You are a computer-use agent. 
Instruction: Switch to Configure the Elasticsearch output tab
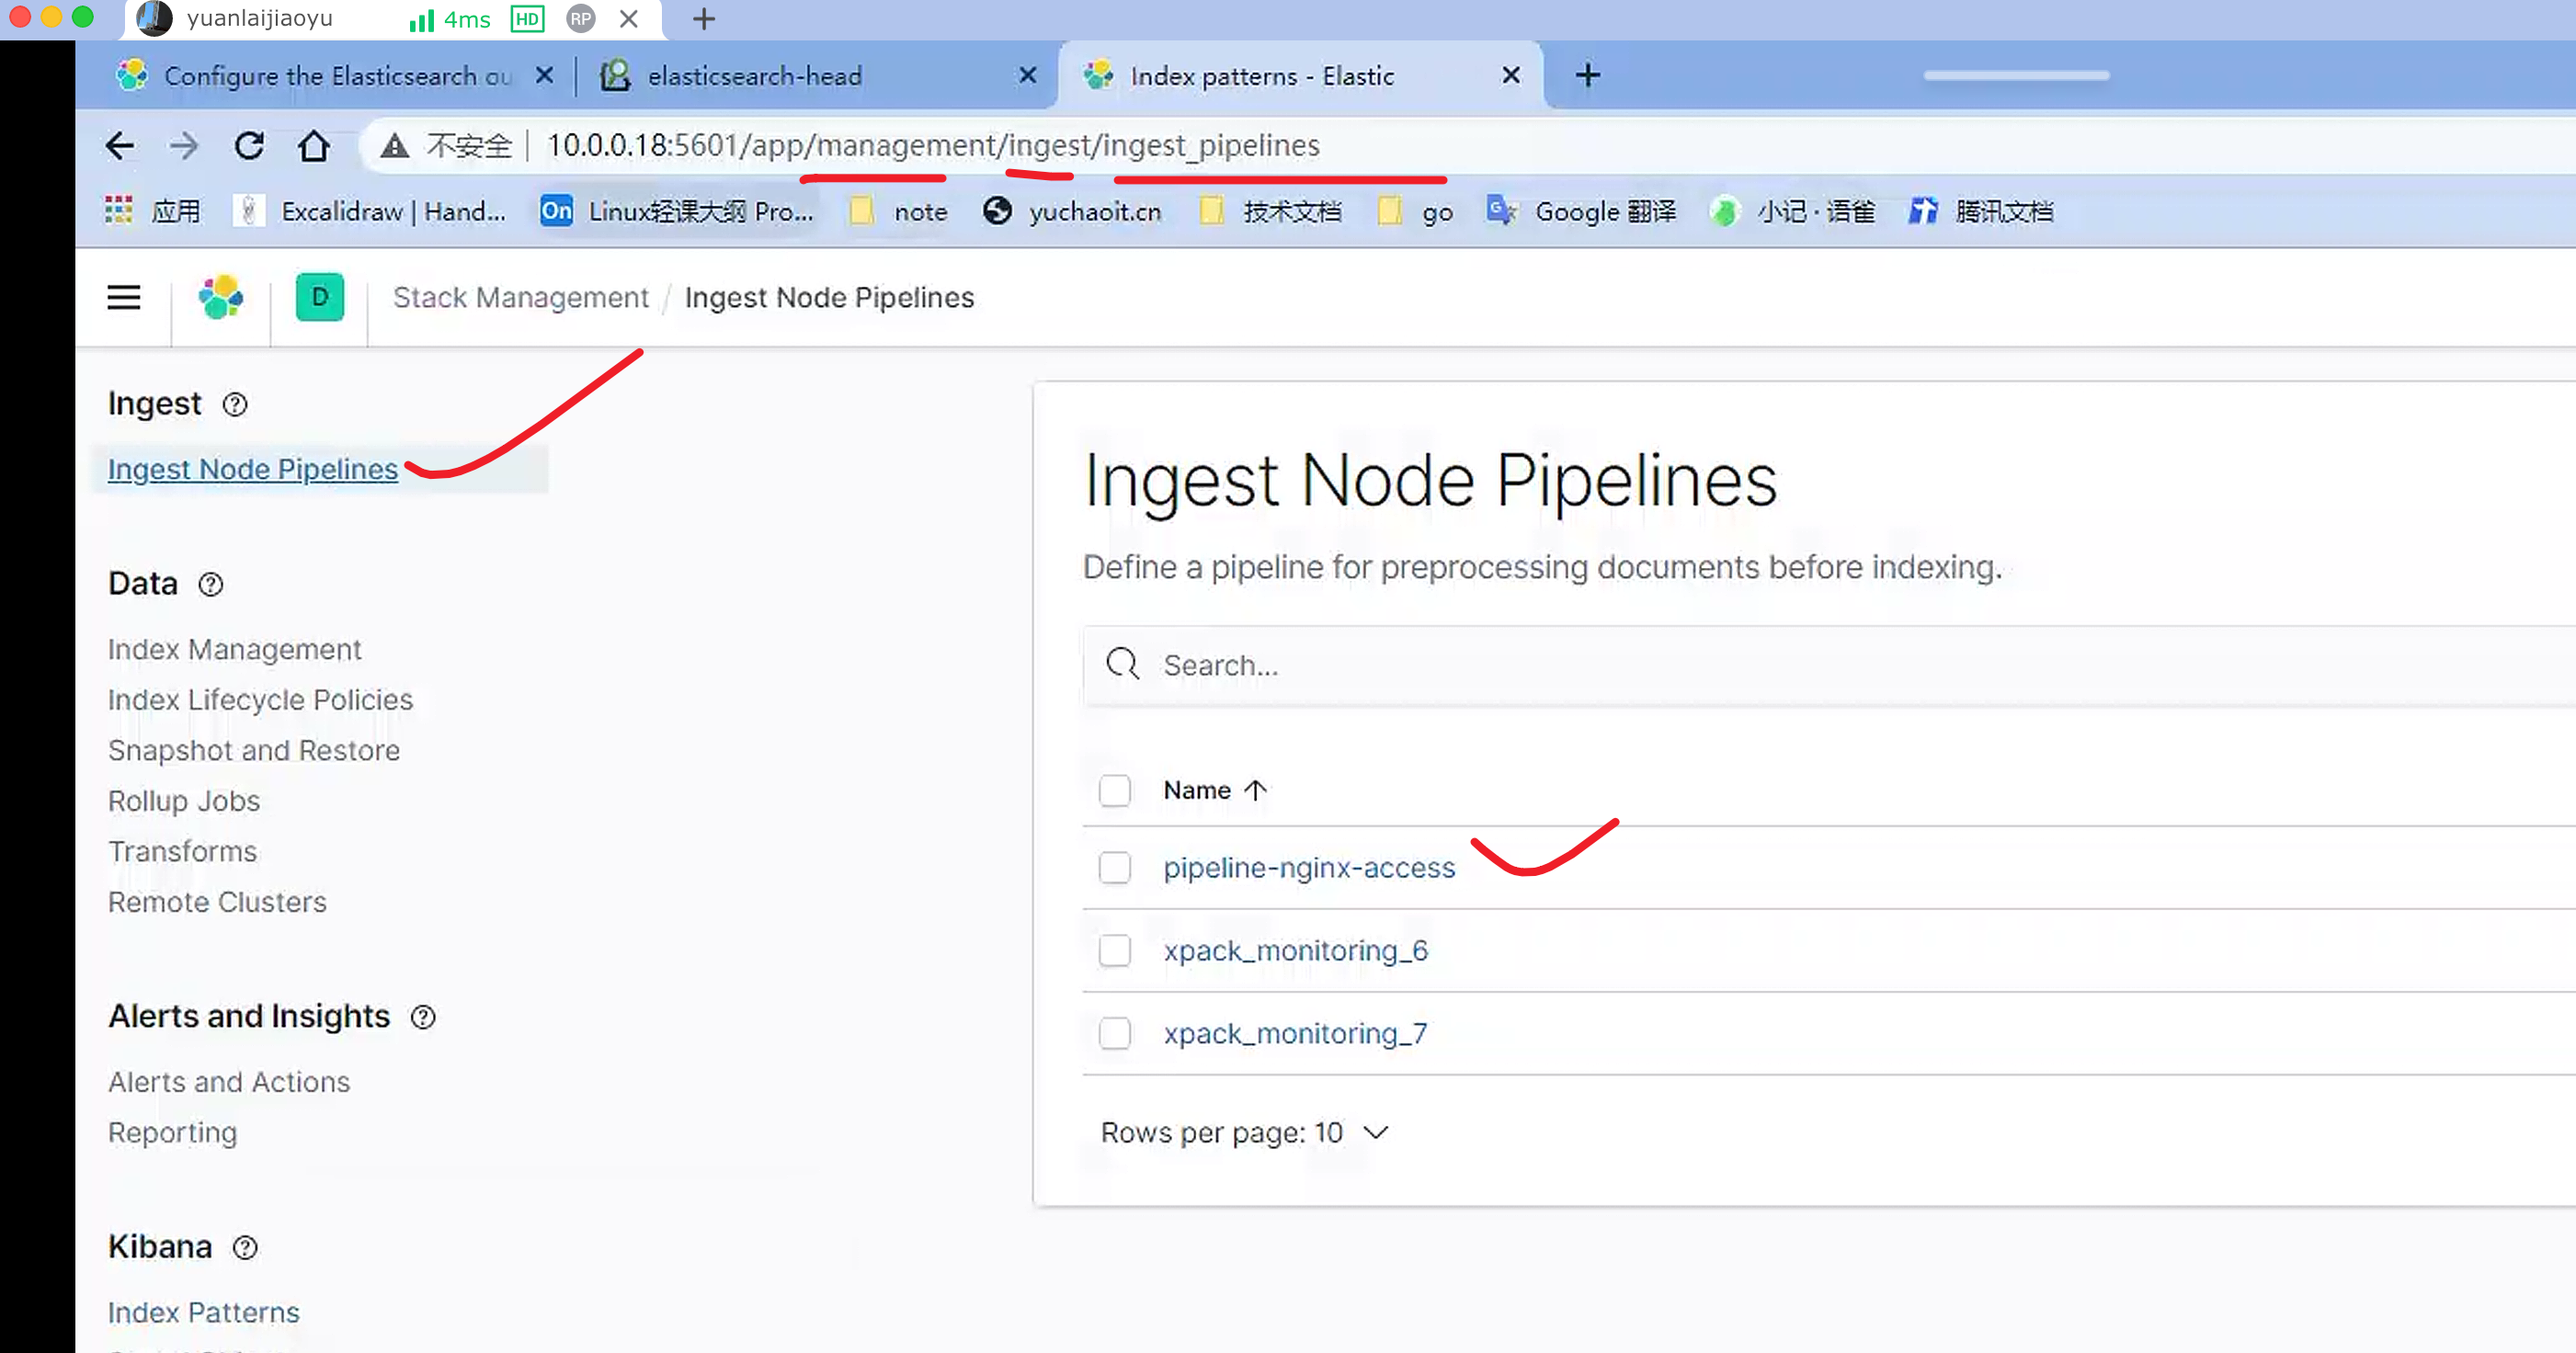(x=337, y=76)
